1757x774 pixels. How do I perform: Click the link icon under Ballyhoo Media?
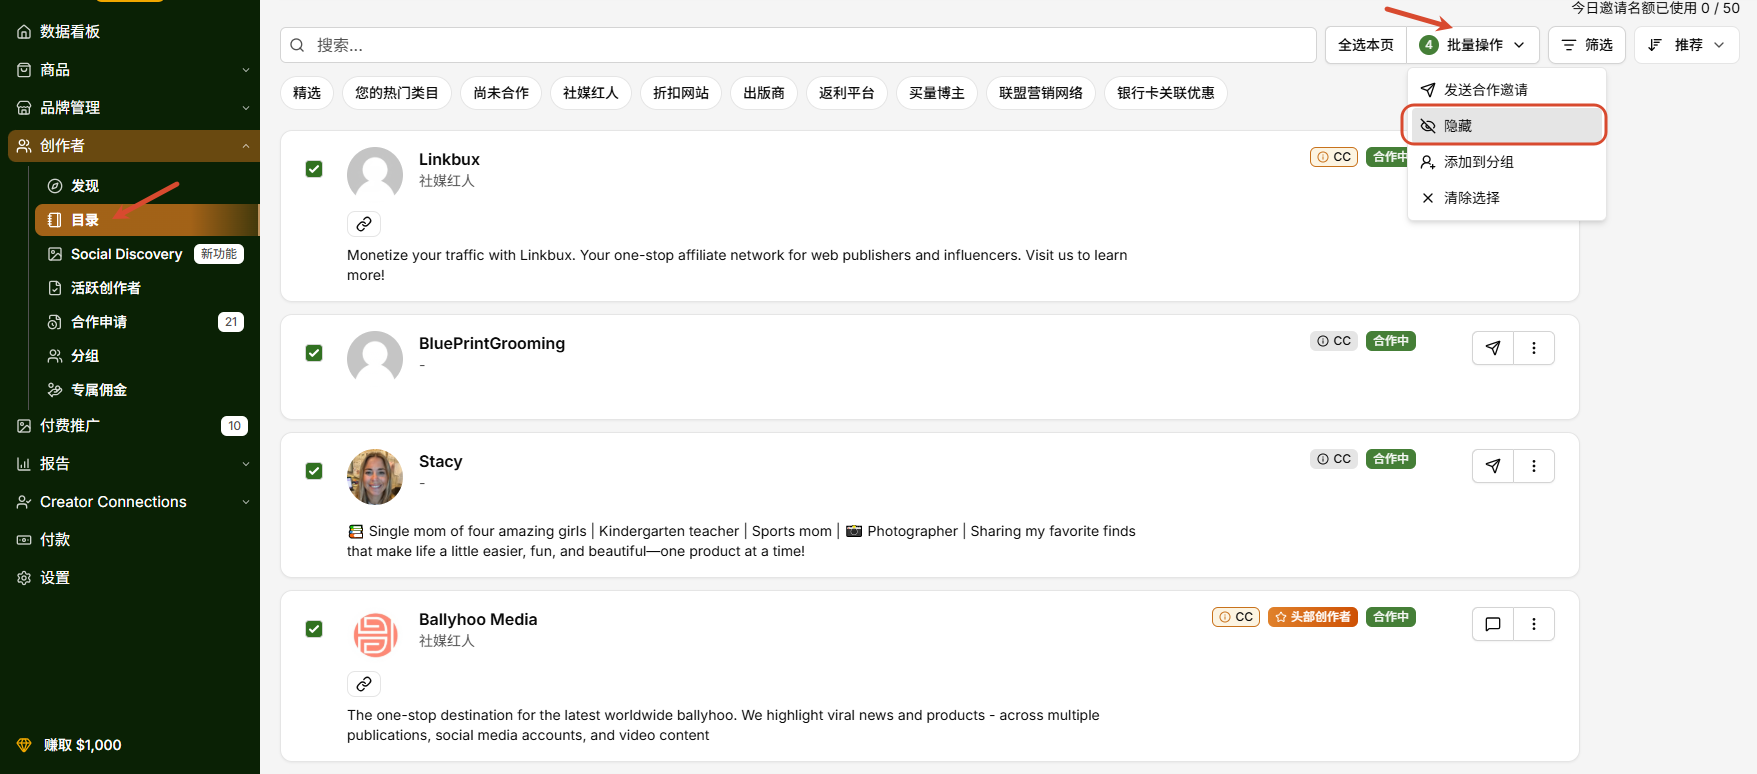coord(364,684)
